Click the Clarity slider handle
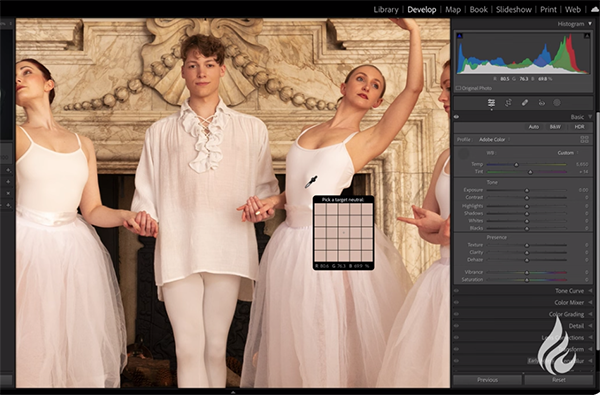The image size is (600, 395). pos(527,253)
